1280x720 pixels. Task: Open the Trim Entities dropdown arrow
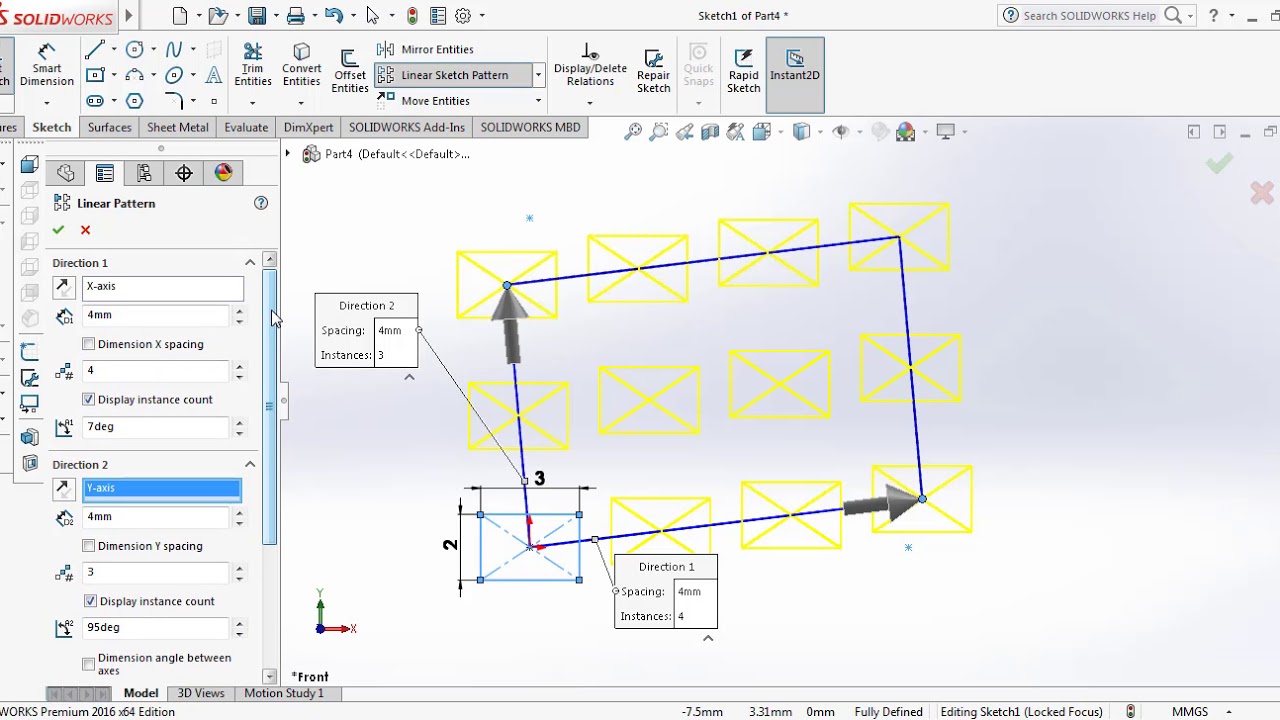click(253, 101)
